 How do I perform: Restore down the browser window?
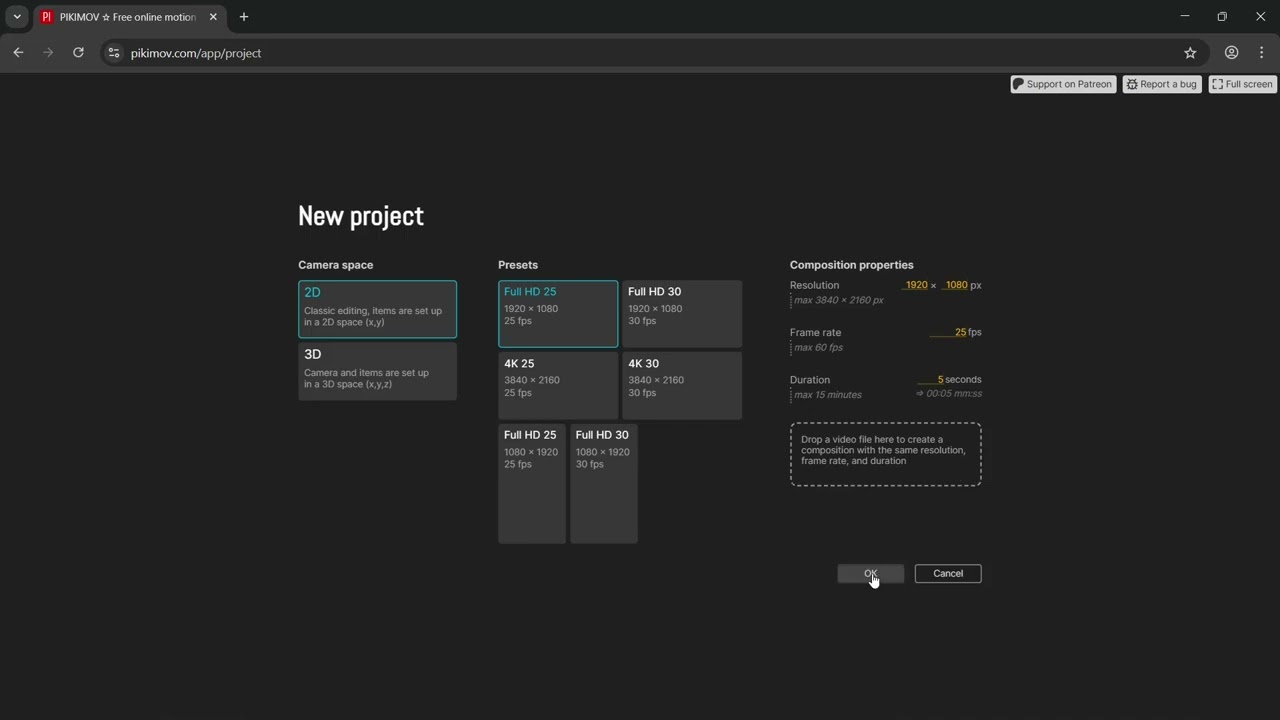pyautogui.click(x=1222, y=16)
